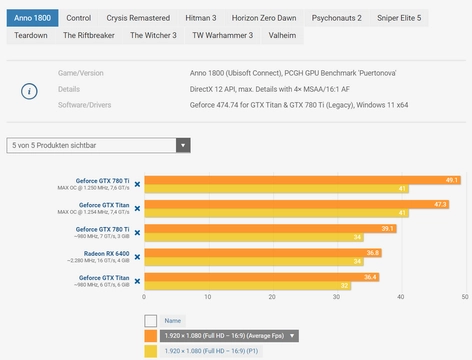
Task: Click Geforce GTX 780 Ti MAX OC label
Action: click(102, 181)
